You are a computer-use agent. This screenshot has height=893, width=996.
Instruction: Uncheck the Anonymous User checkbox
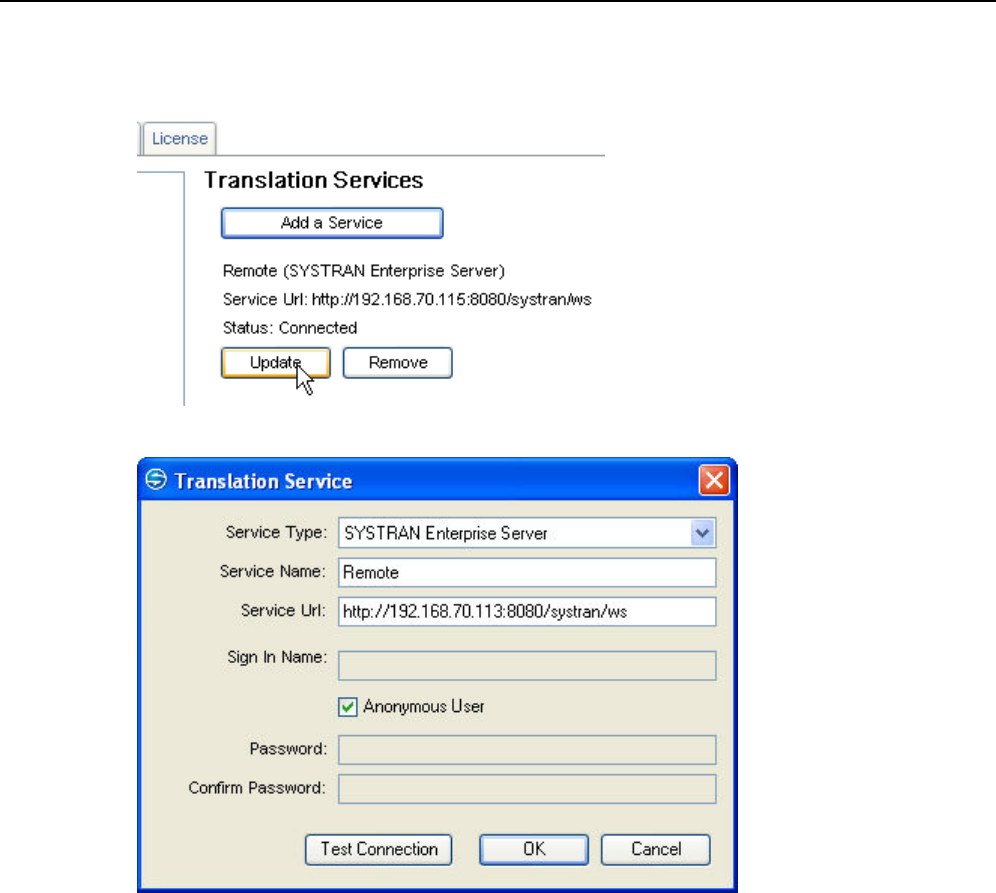point(347,707)
